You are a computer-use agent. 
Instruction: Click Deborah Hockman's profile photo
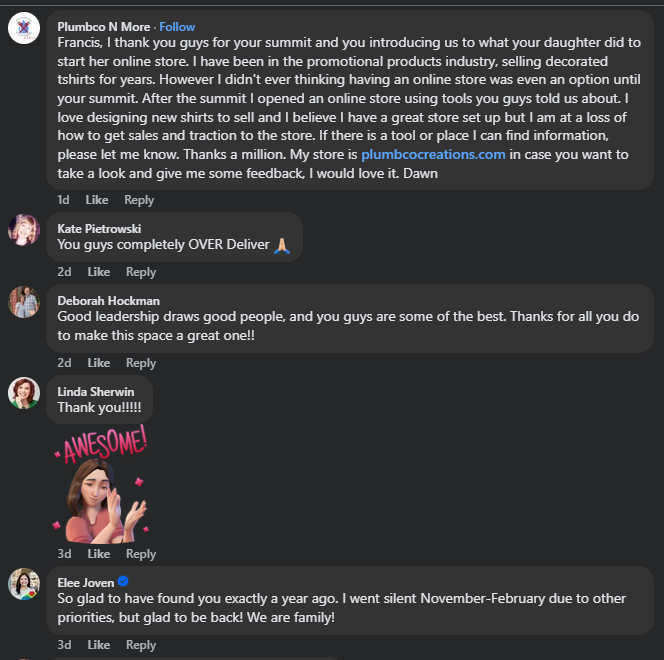click(24, 301)
